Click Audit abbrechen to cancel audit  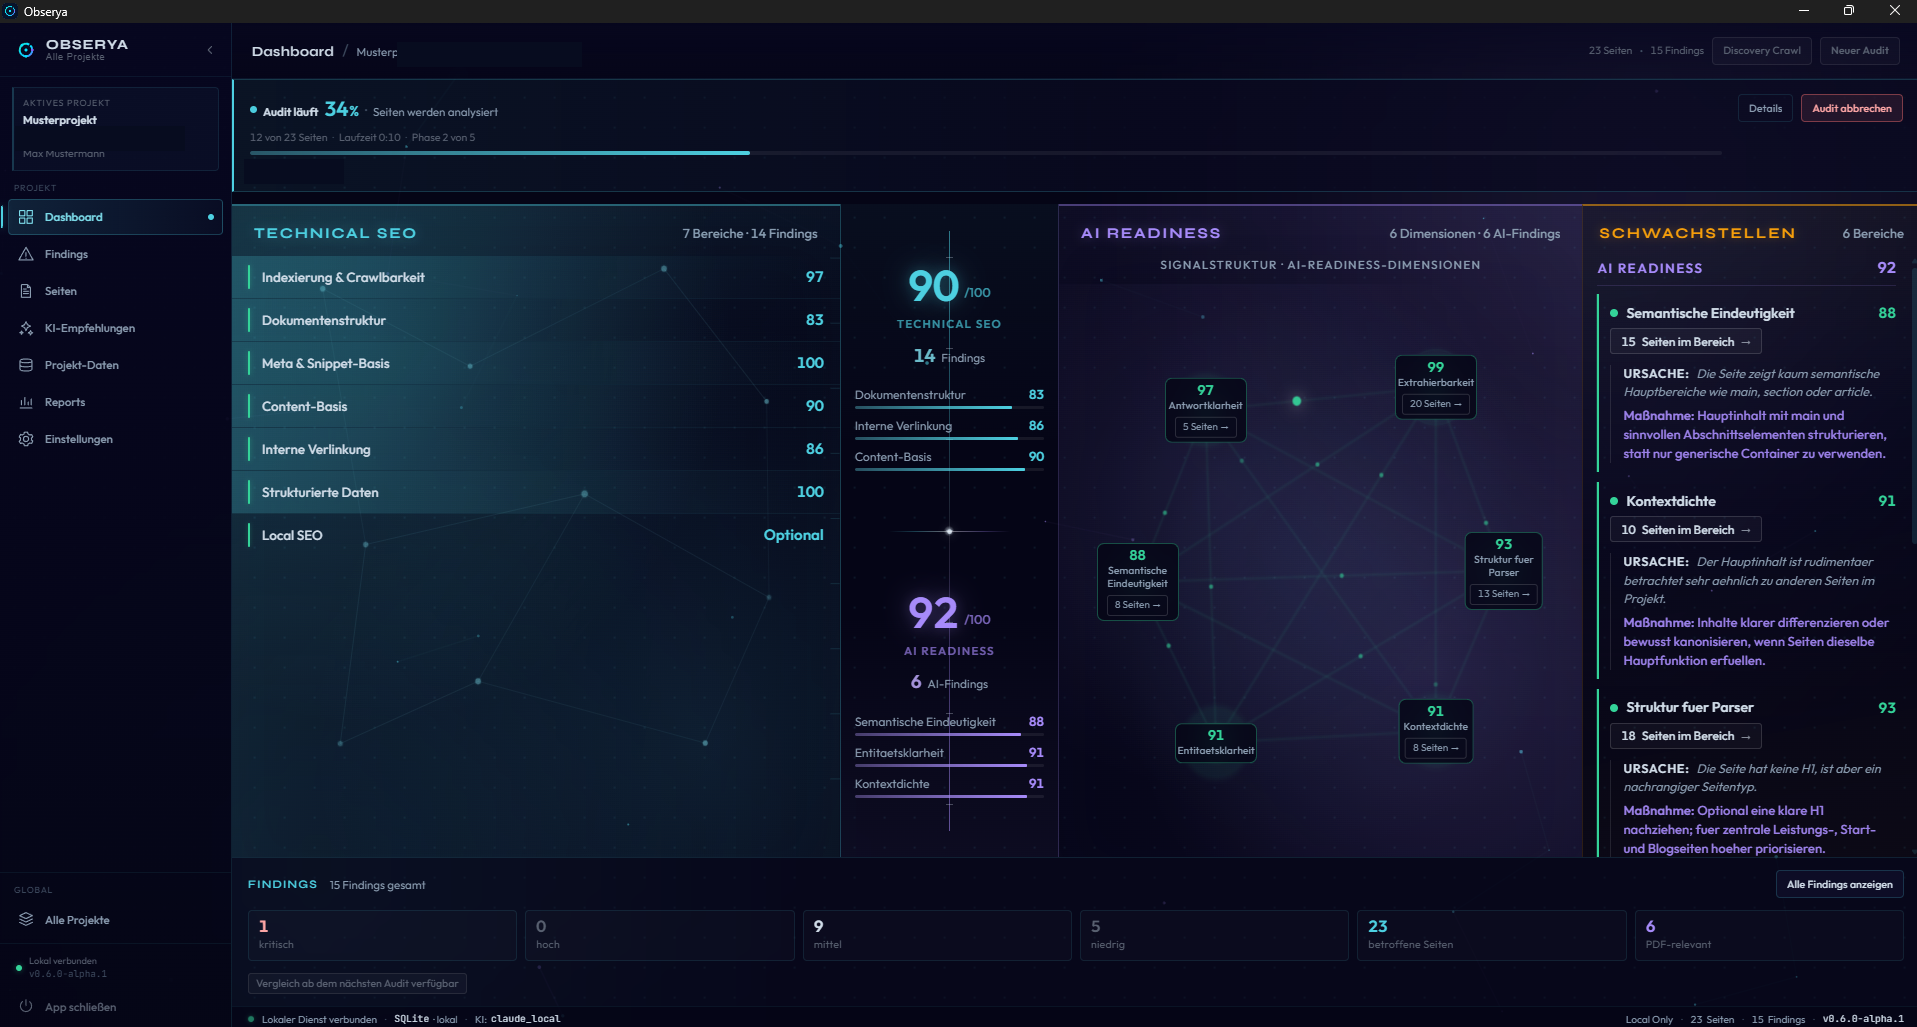pos(1851,108)
